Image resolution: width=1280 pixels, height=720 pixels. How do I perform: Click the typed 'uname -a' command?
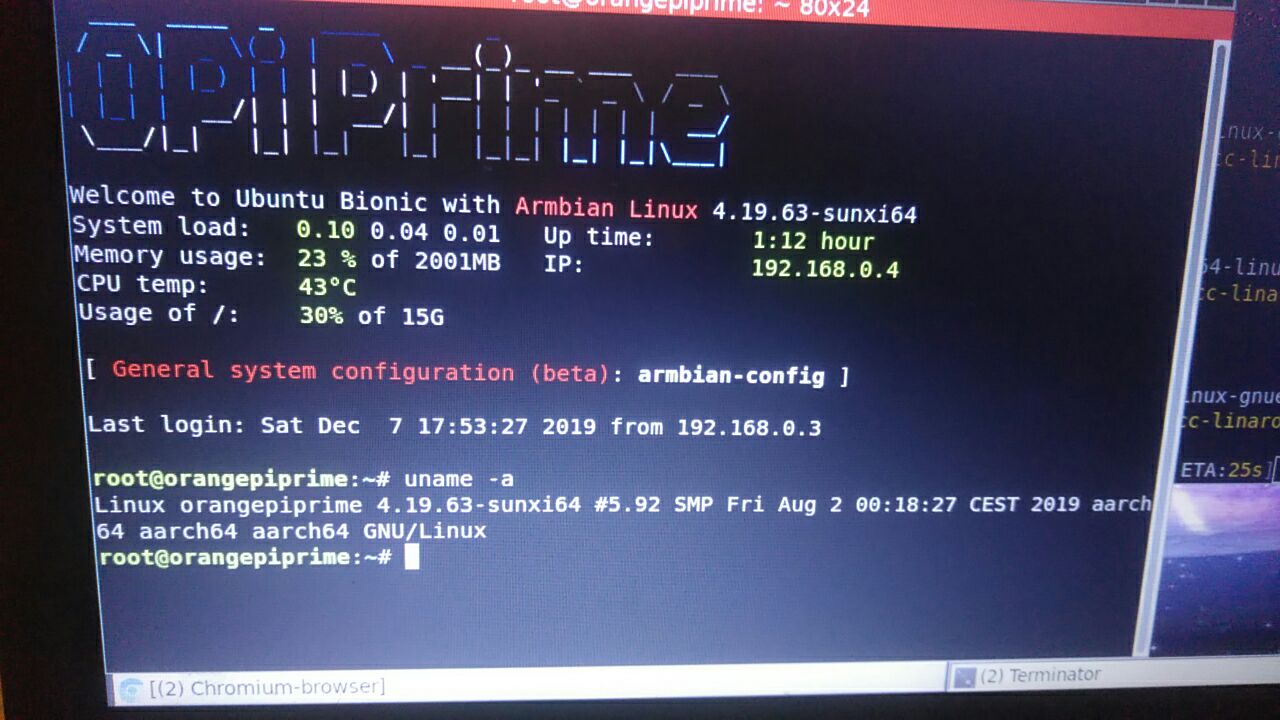(458, 478)
